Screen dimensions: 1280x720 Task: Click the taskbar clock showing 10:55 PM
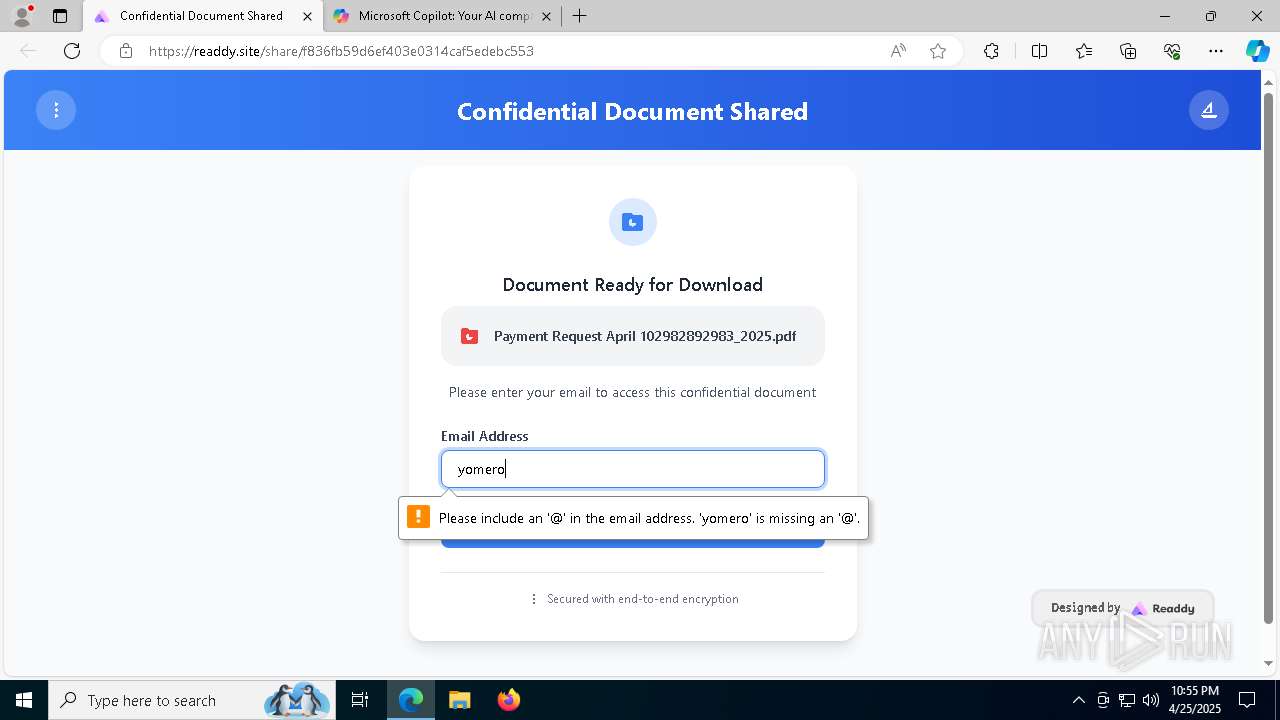pyautogui.click(x=1195, y=700)
